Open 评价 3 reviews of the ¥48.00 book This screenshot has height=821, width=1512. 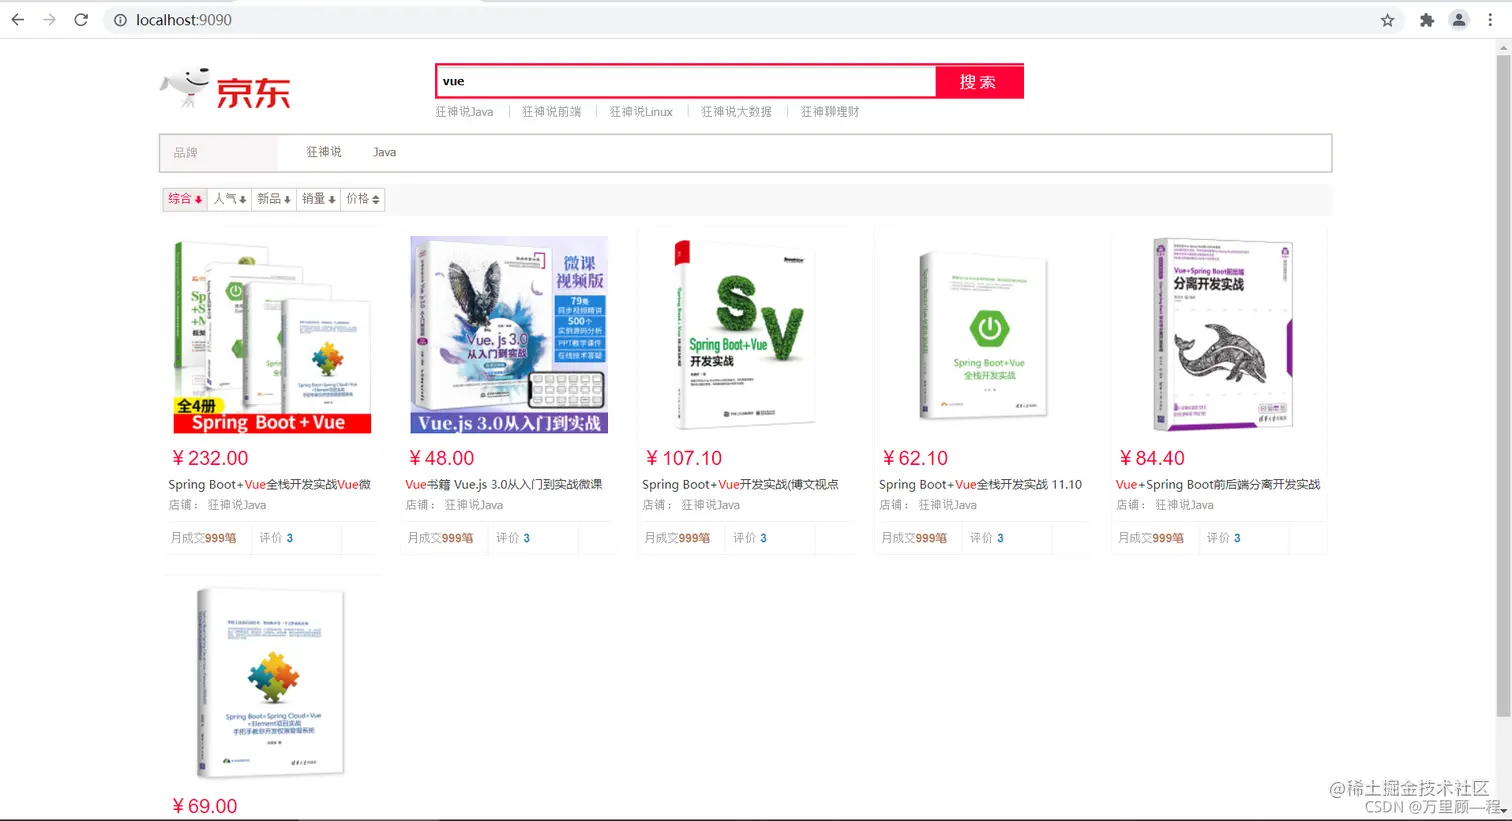(x=513, y=538)
